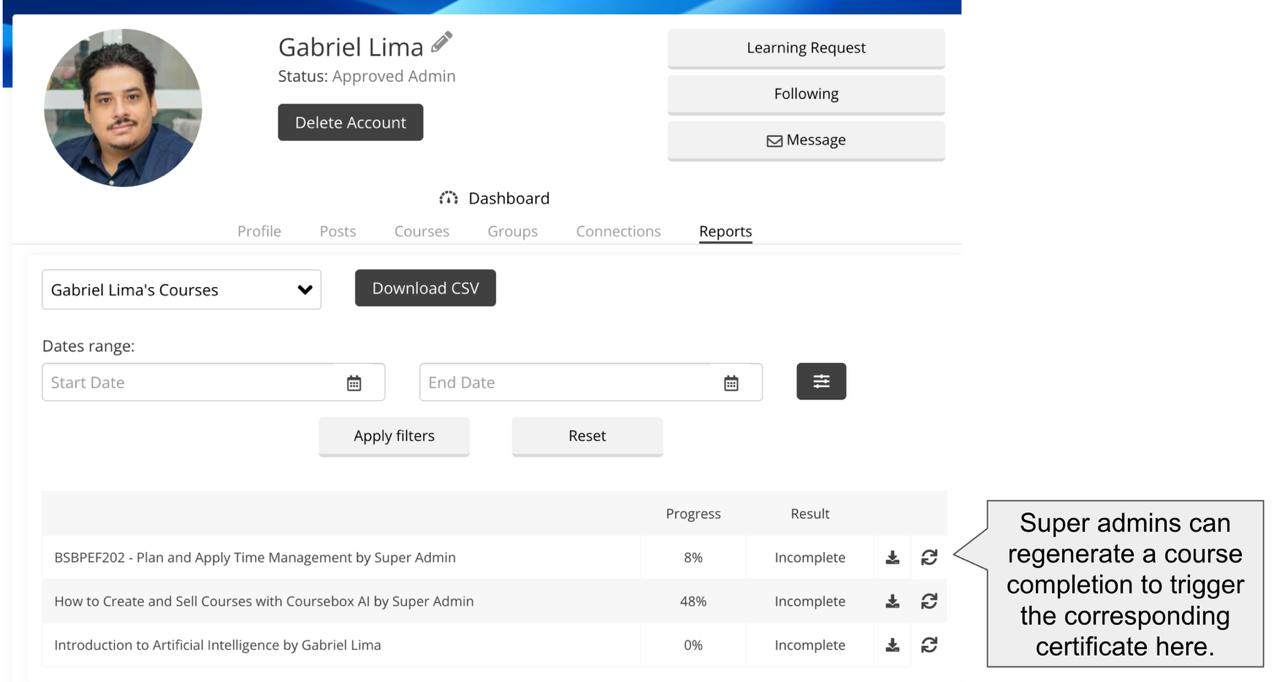Regenerate completion for Coursebox AI course row
Screen dimensions: 1280x682
tap(929, 602)
